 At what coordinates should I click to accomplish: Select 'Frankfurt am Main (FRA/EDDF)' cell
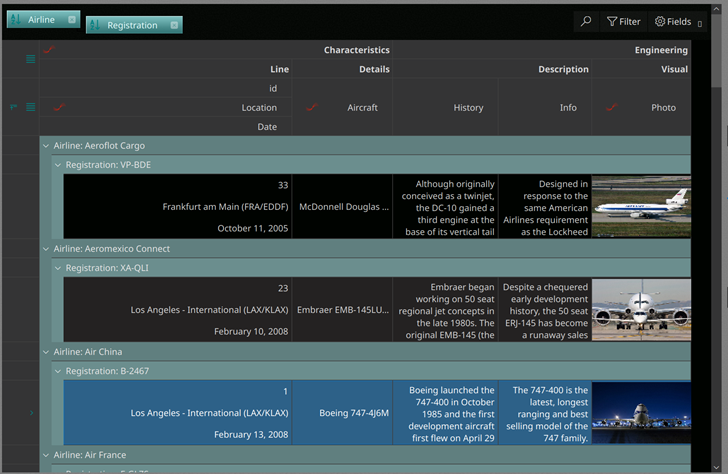178,207
